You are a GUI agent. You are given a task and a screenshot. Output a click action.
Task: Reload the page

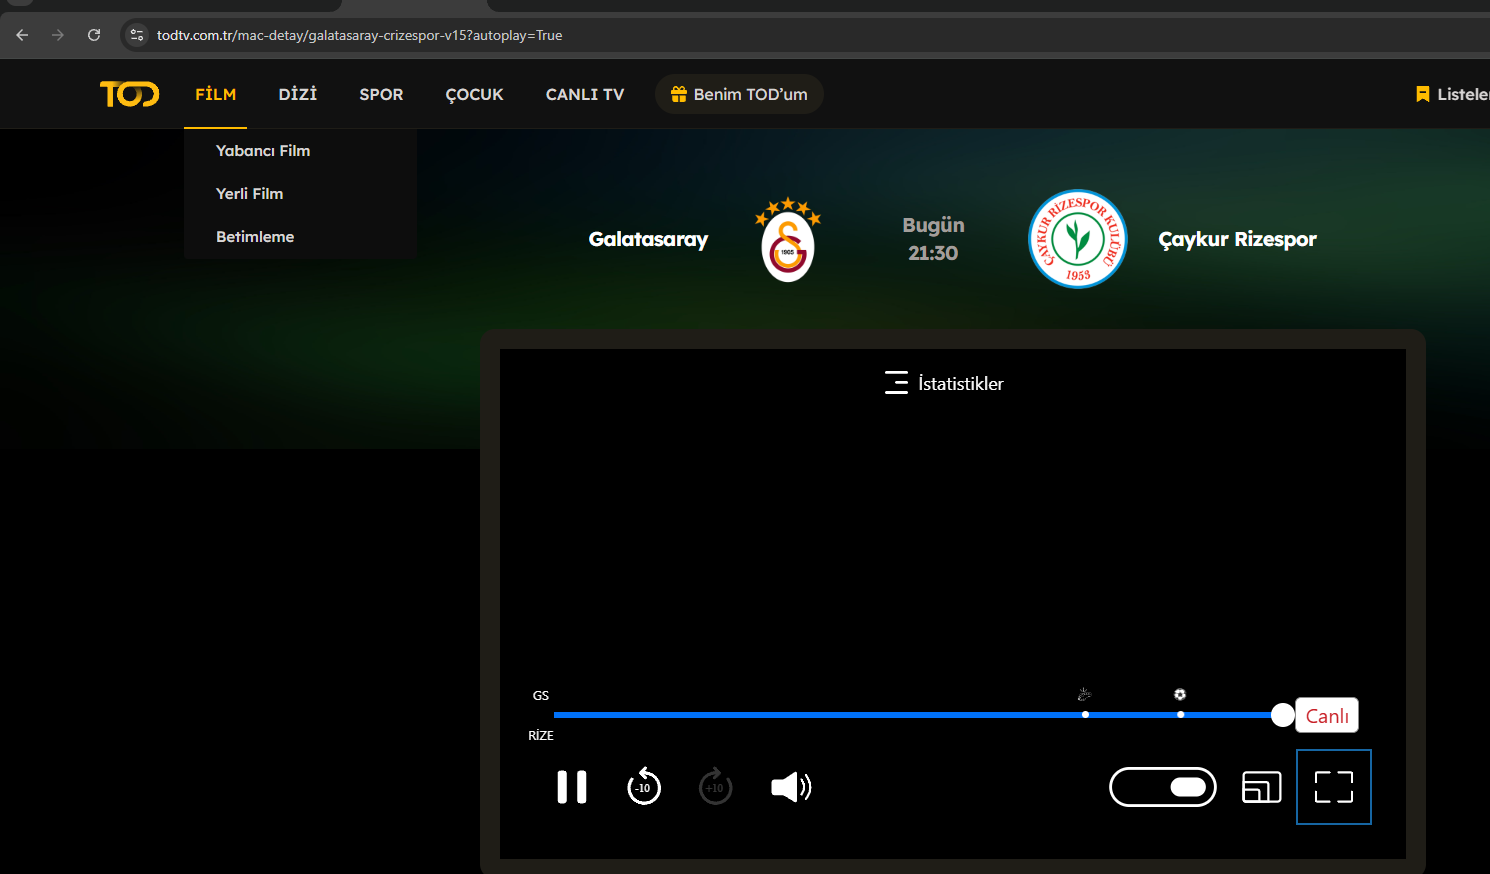pos(94,35)
